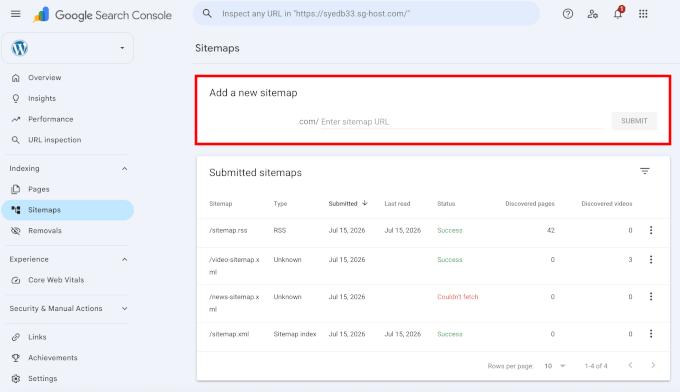
Task: Open the notifications bell
Action: tap(618, 13)
